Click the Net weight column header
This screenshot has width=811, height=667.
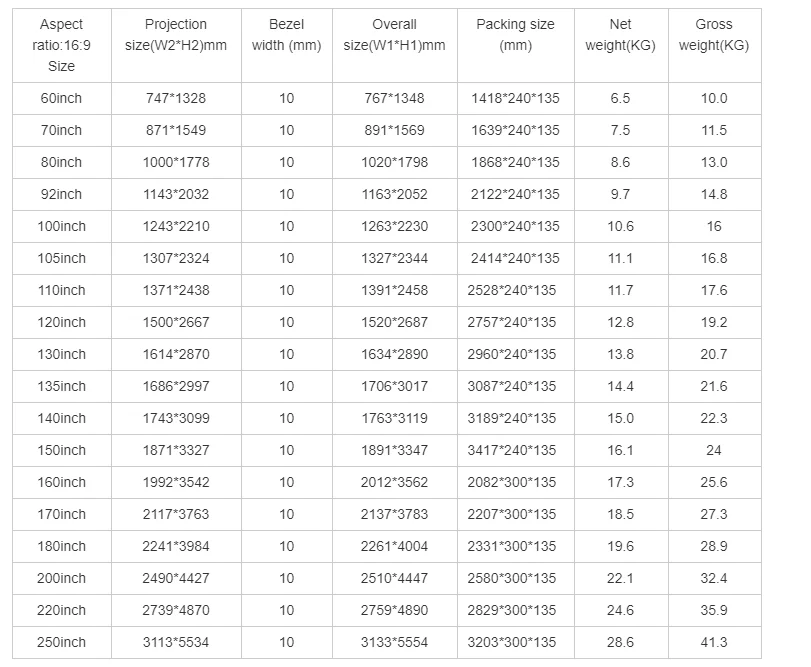coord(620,35)
